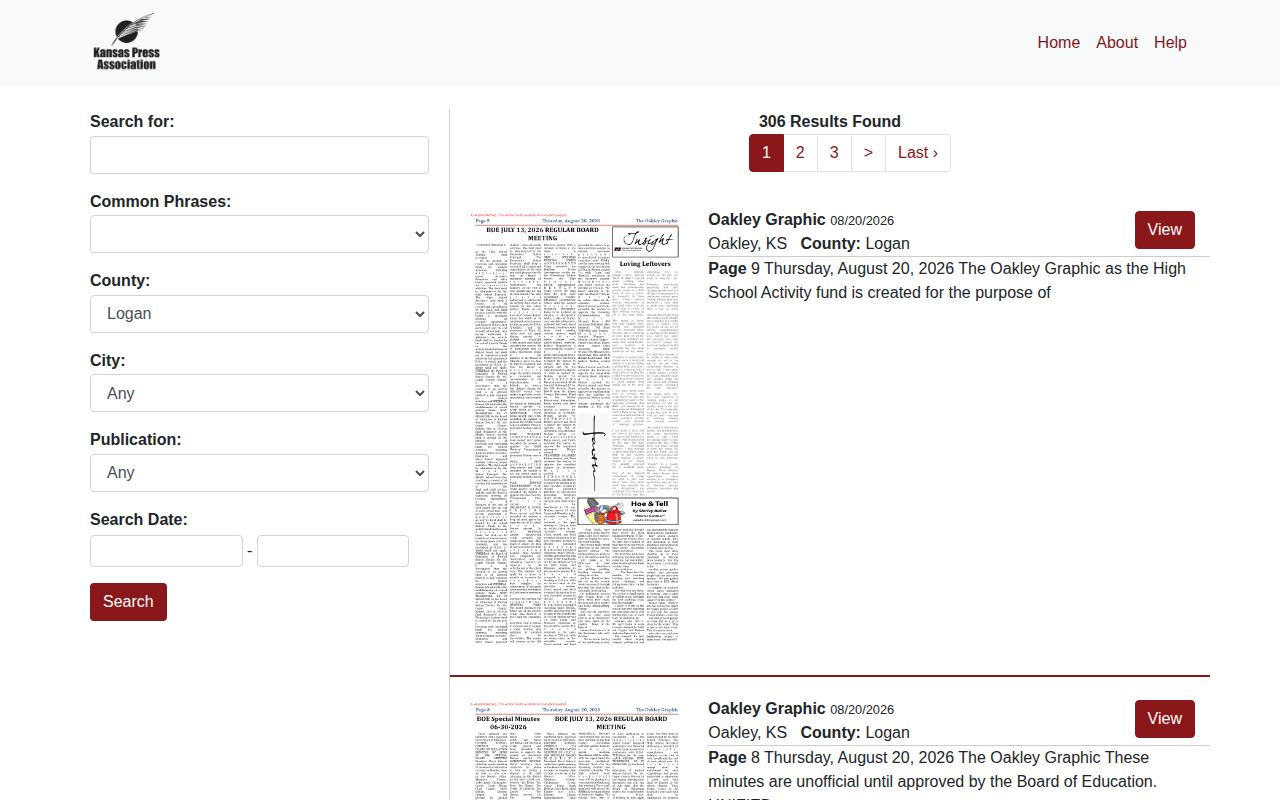This screenshot has height=800, width=1280.
Task: Open the Page 8 Oakley Graphic thumbnail
Action: 575,750
